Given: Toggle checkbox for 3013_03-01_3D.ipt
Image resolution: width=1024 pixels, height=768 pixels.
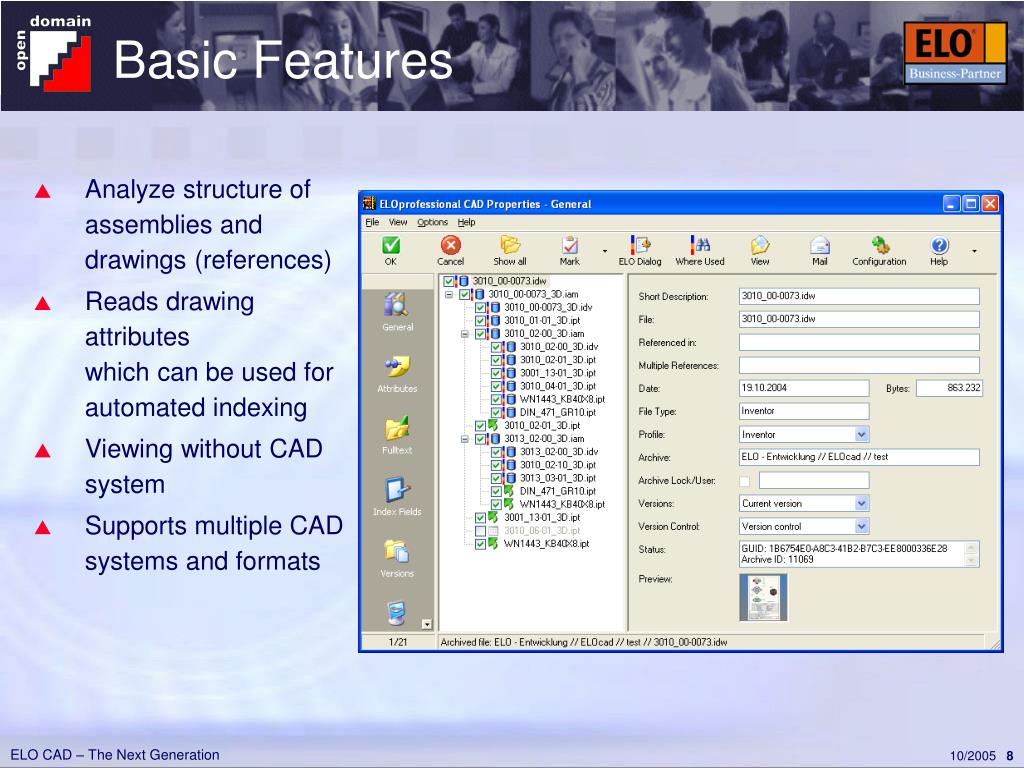Looking at the screenshot, I should coord(496,478).
